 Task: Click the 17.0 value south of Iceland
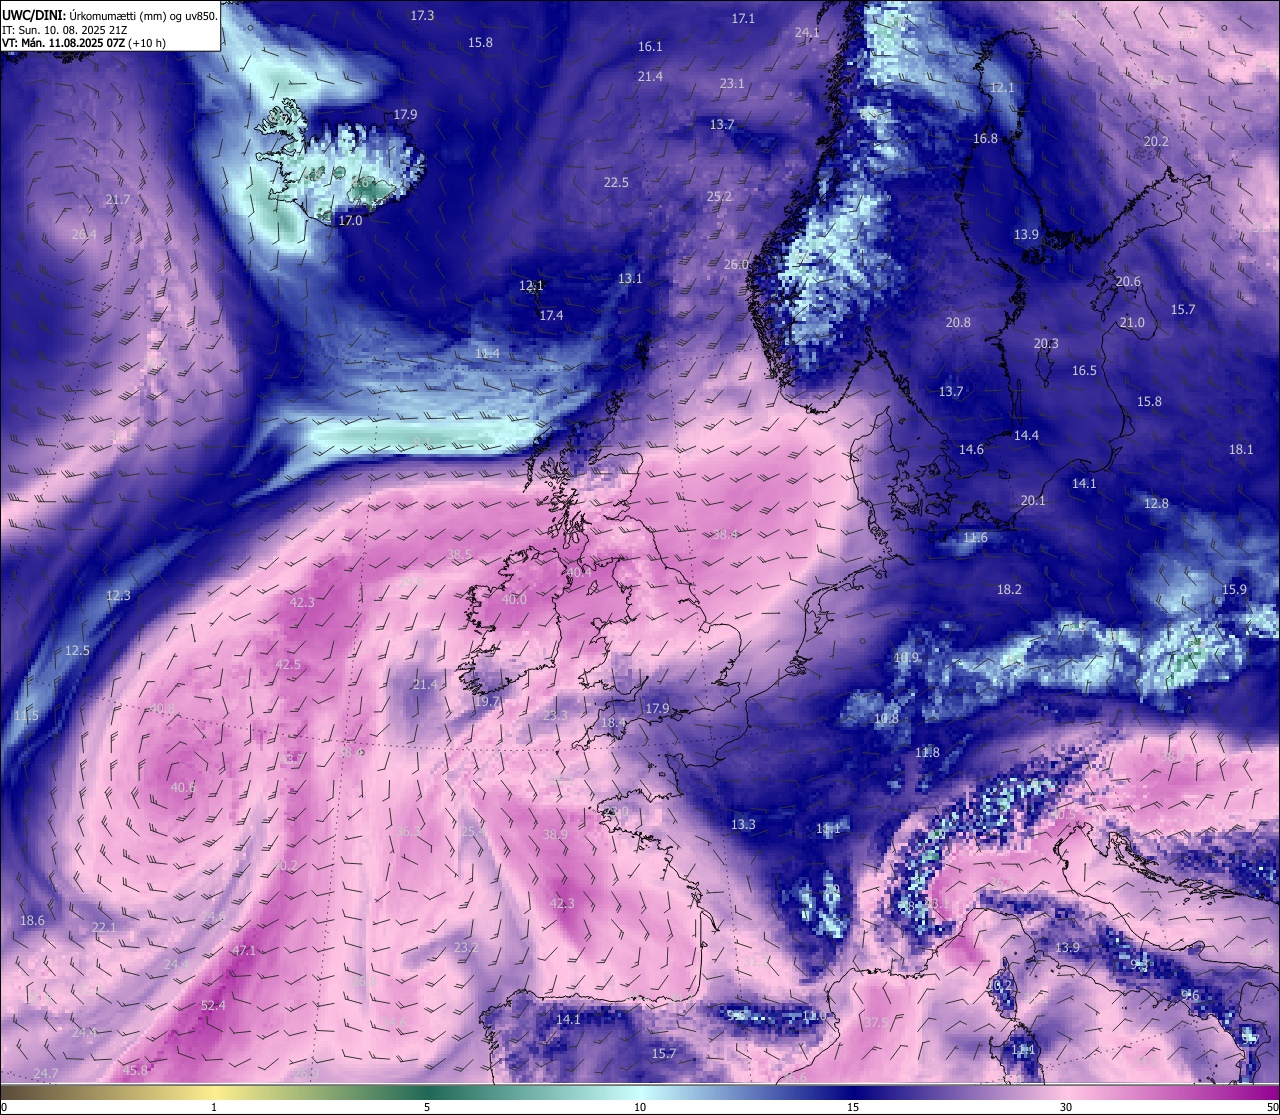(350, 220)
